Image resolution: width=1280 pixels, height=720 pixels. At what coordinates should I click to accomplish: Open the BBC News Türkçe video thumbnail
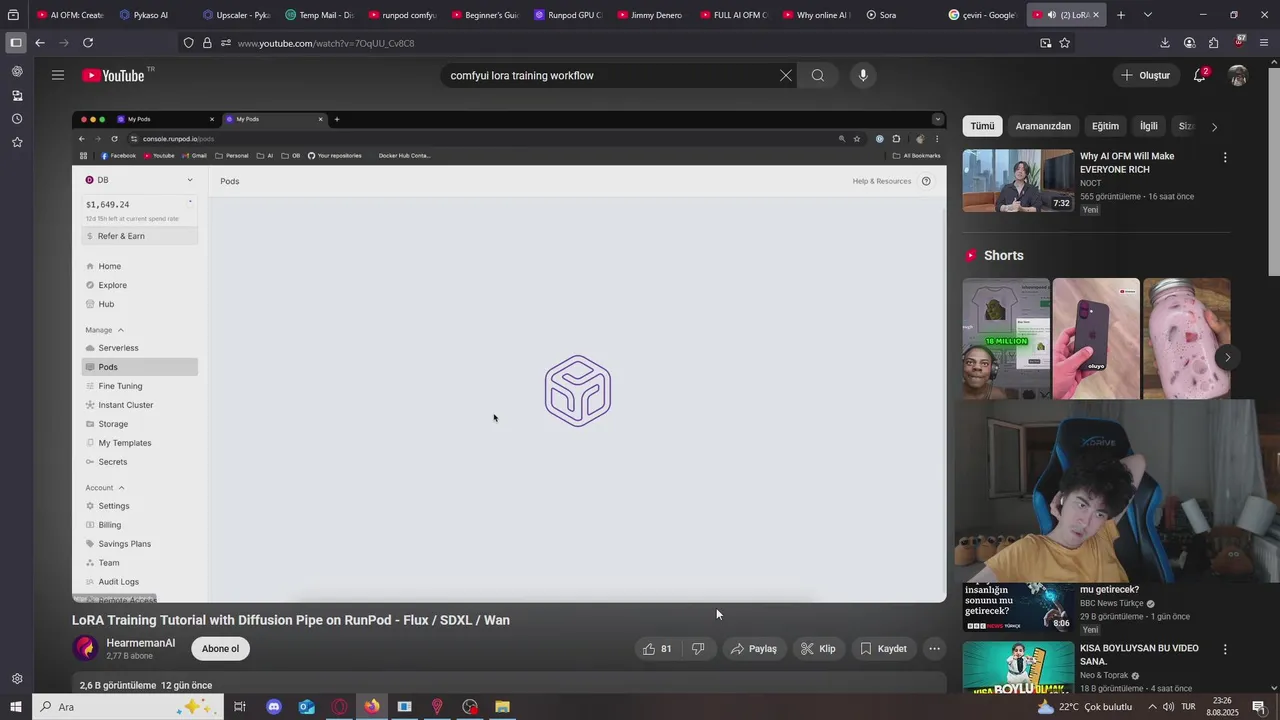(1018, 608)
